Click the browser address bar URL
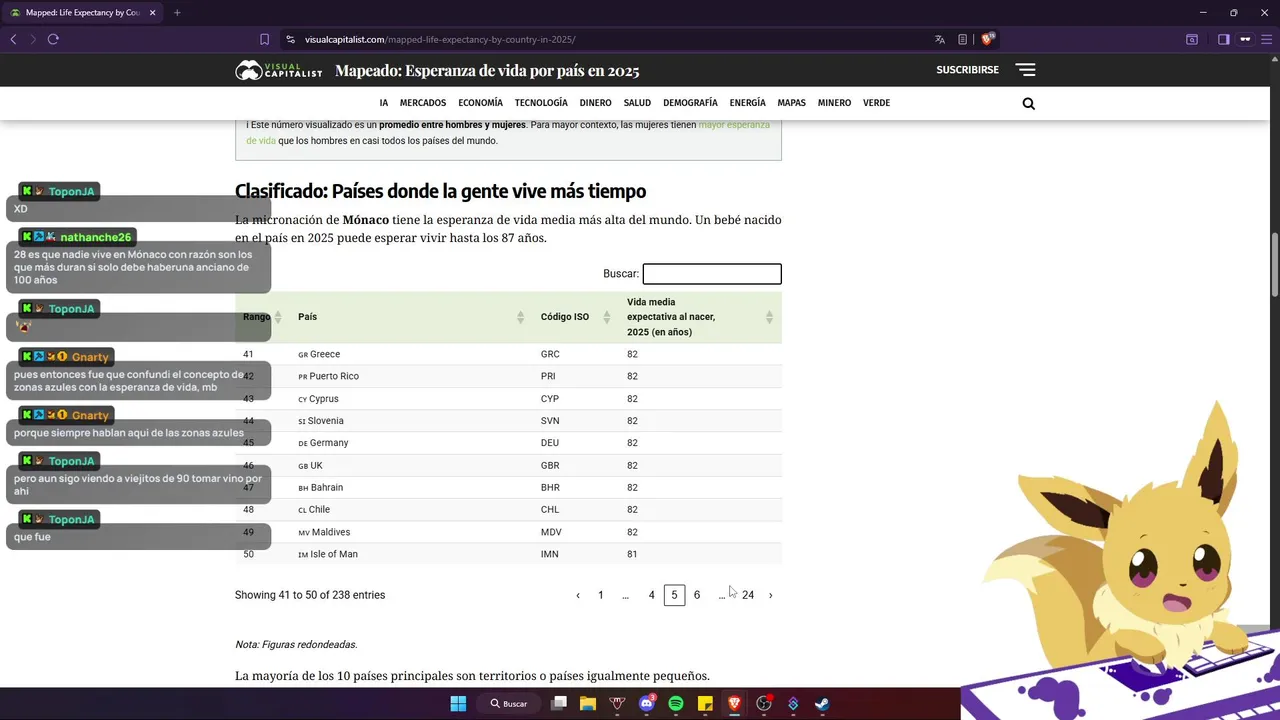This screenshot has width=1280, height=720. [440, 39]
